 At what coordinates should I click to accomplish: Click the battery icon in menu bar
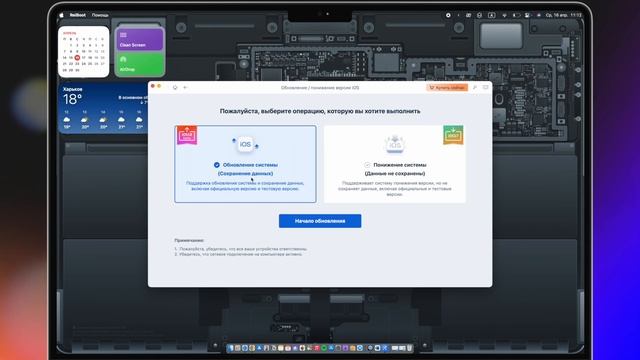516,15
